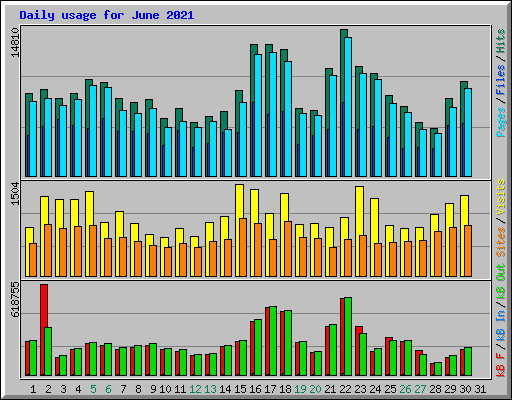Click day 22 on the x-axis
The width and height of the screenshot is (512, 400).
(x=345, y=389)
